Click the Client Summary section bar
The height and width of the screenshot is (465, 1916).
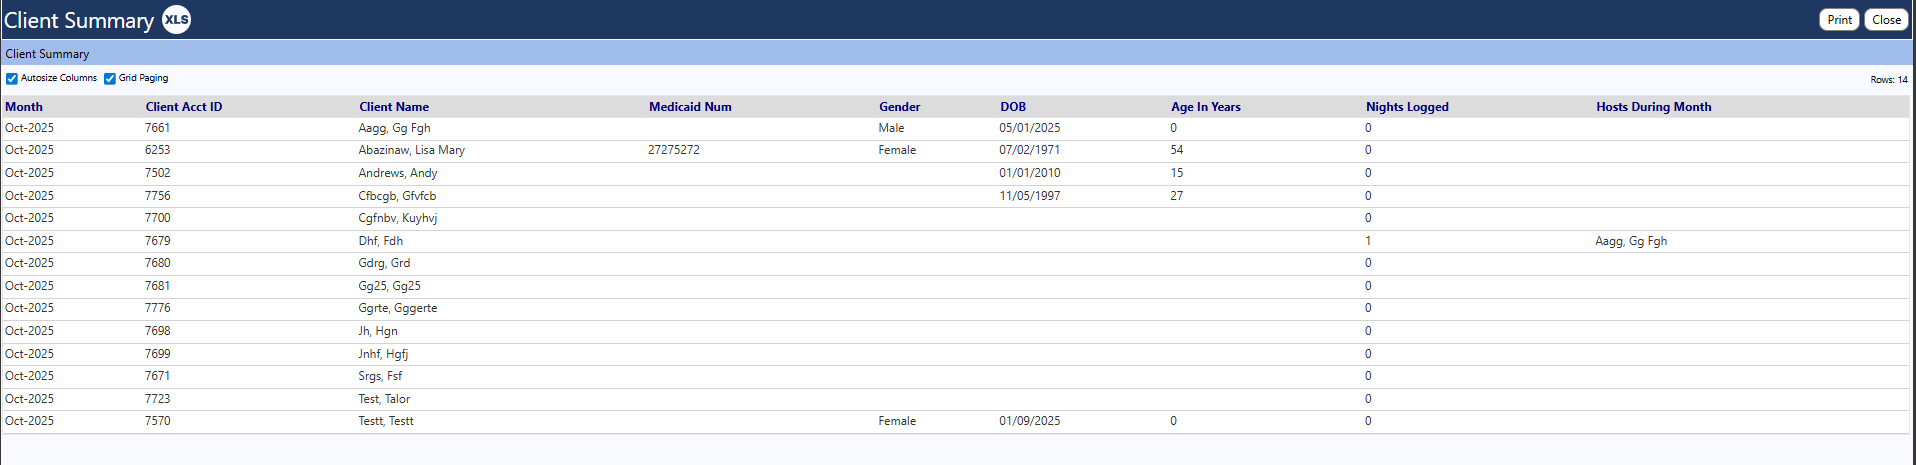click(x=956, y=53)
